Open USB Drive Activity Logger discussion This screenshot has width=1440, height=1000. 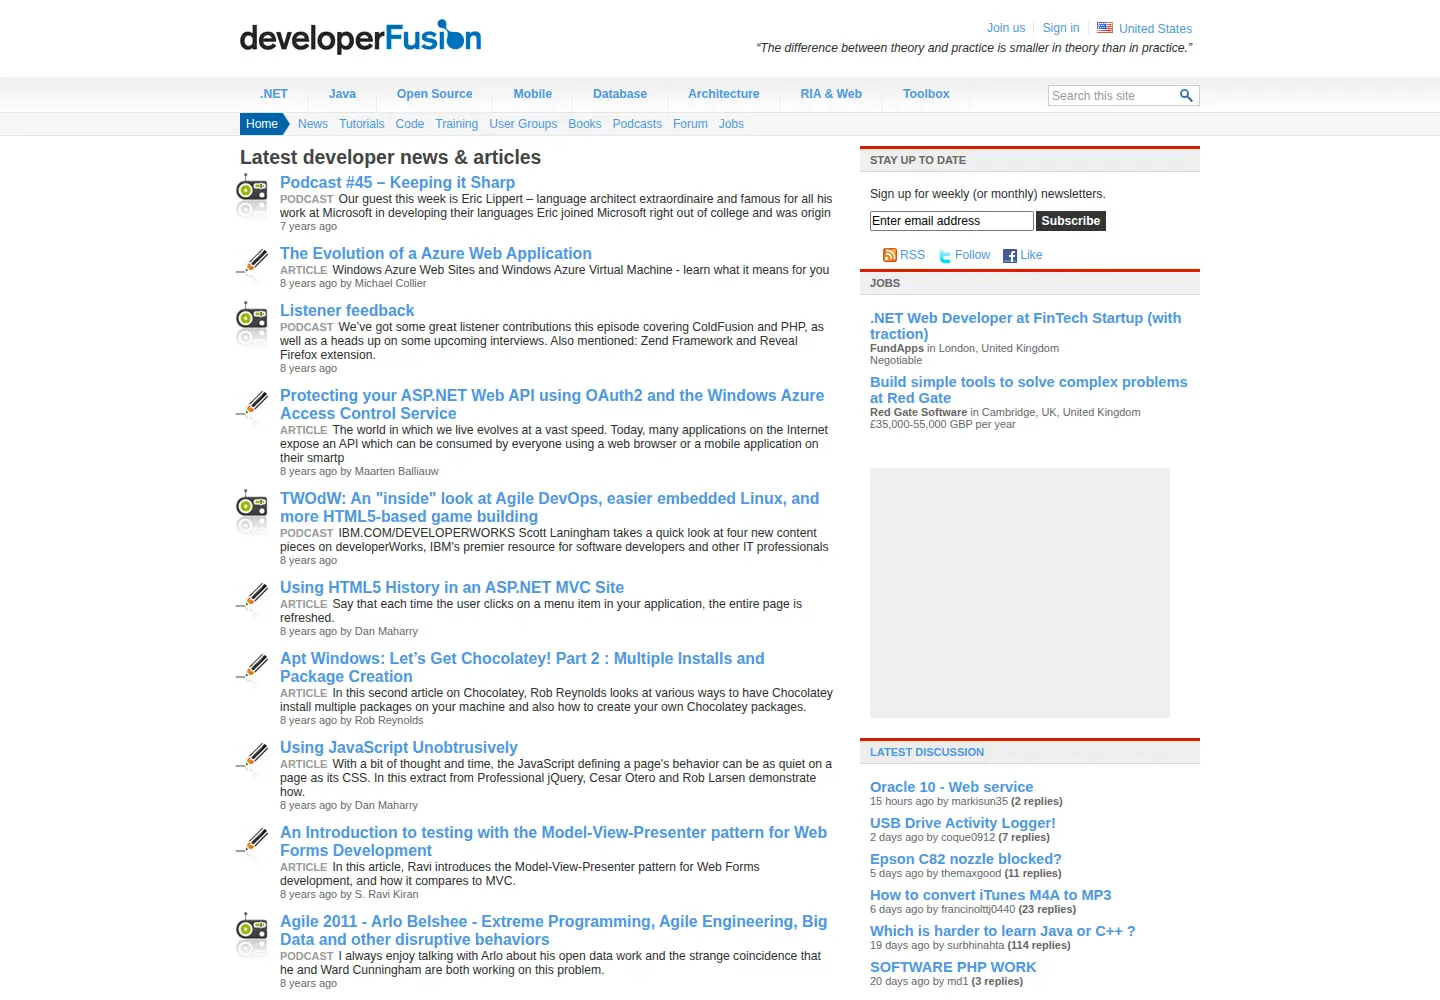coord(963,823)
